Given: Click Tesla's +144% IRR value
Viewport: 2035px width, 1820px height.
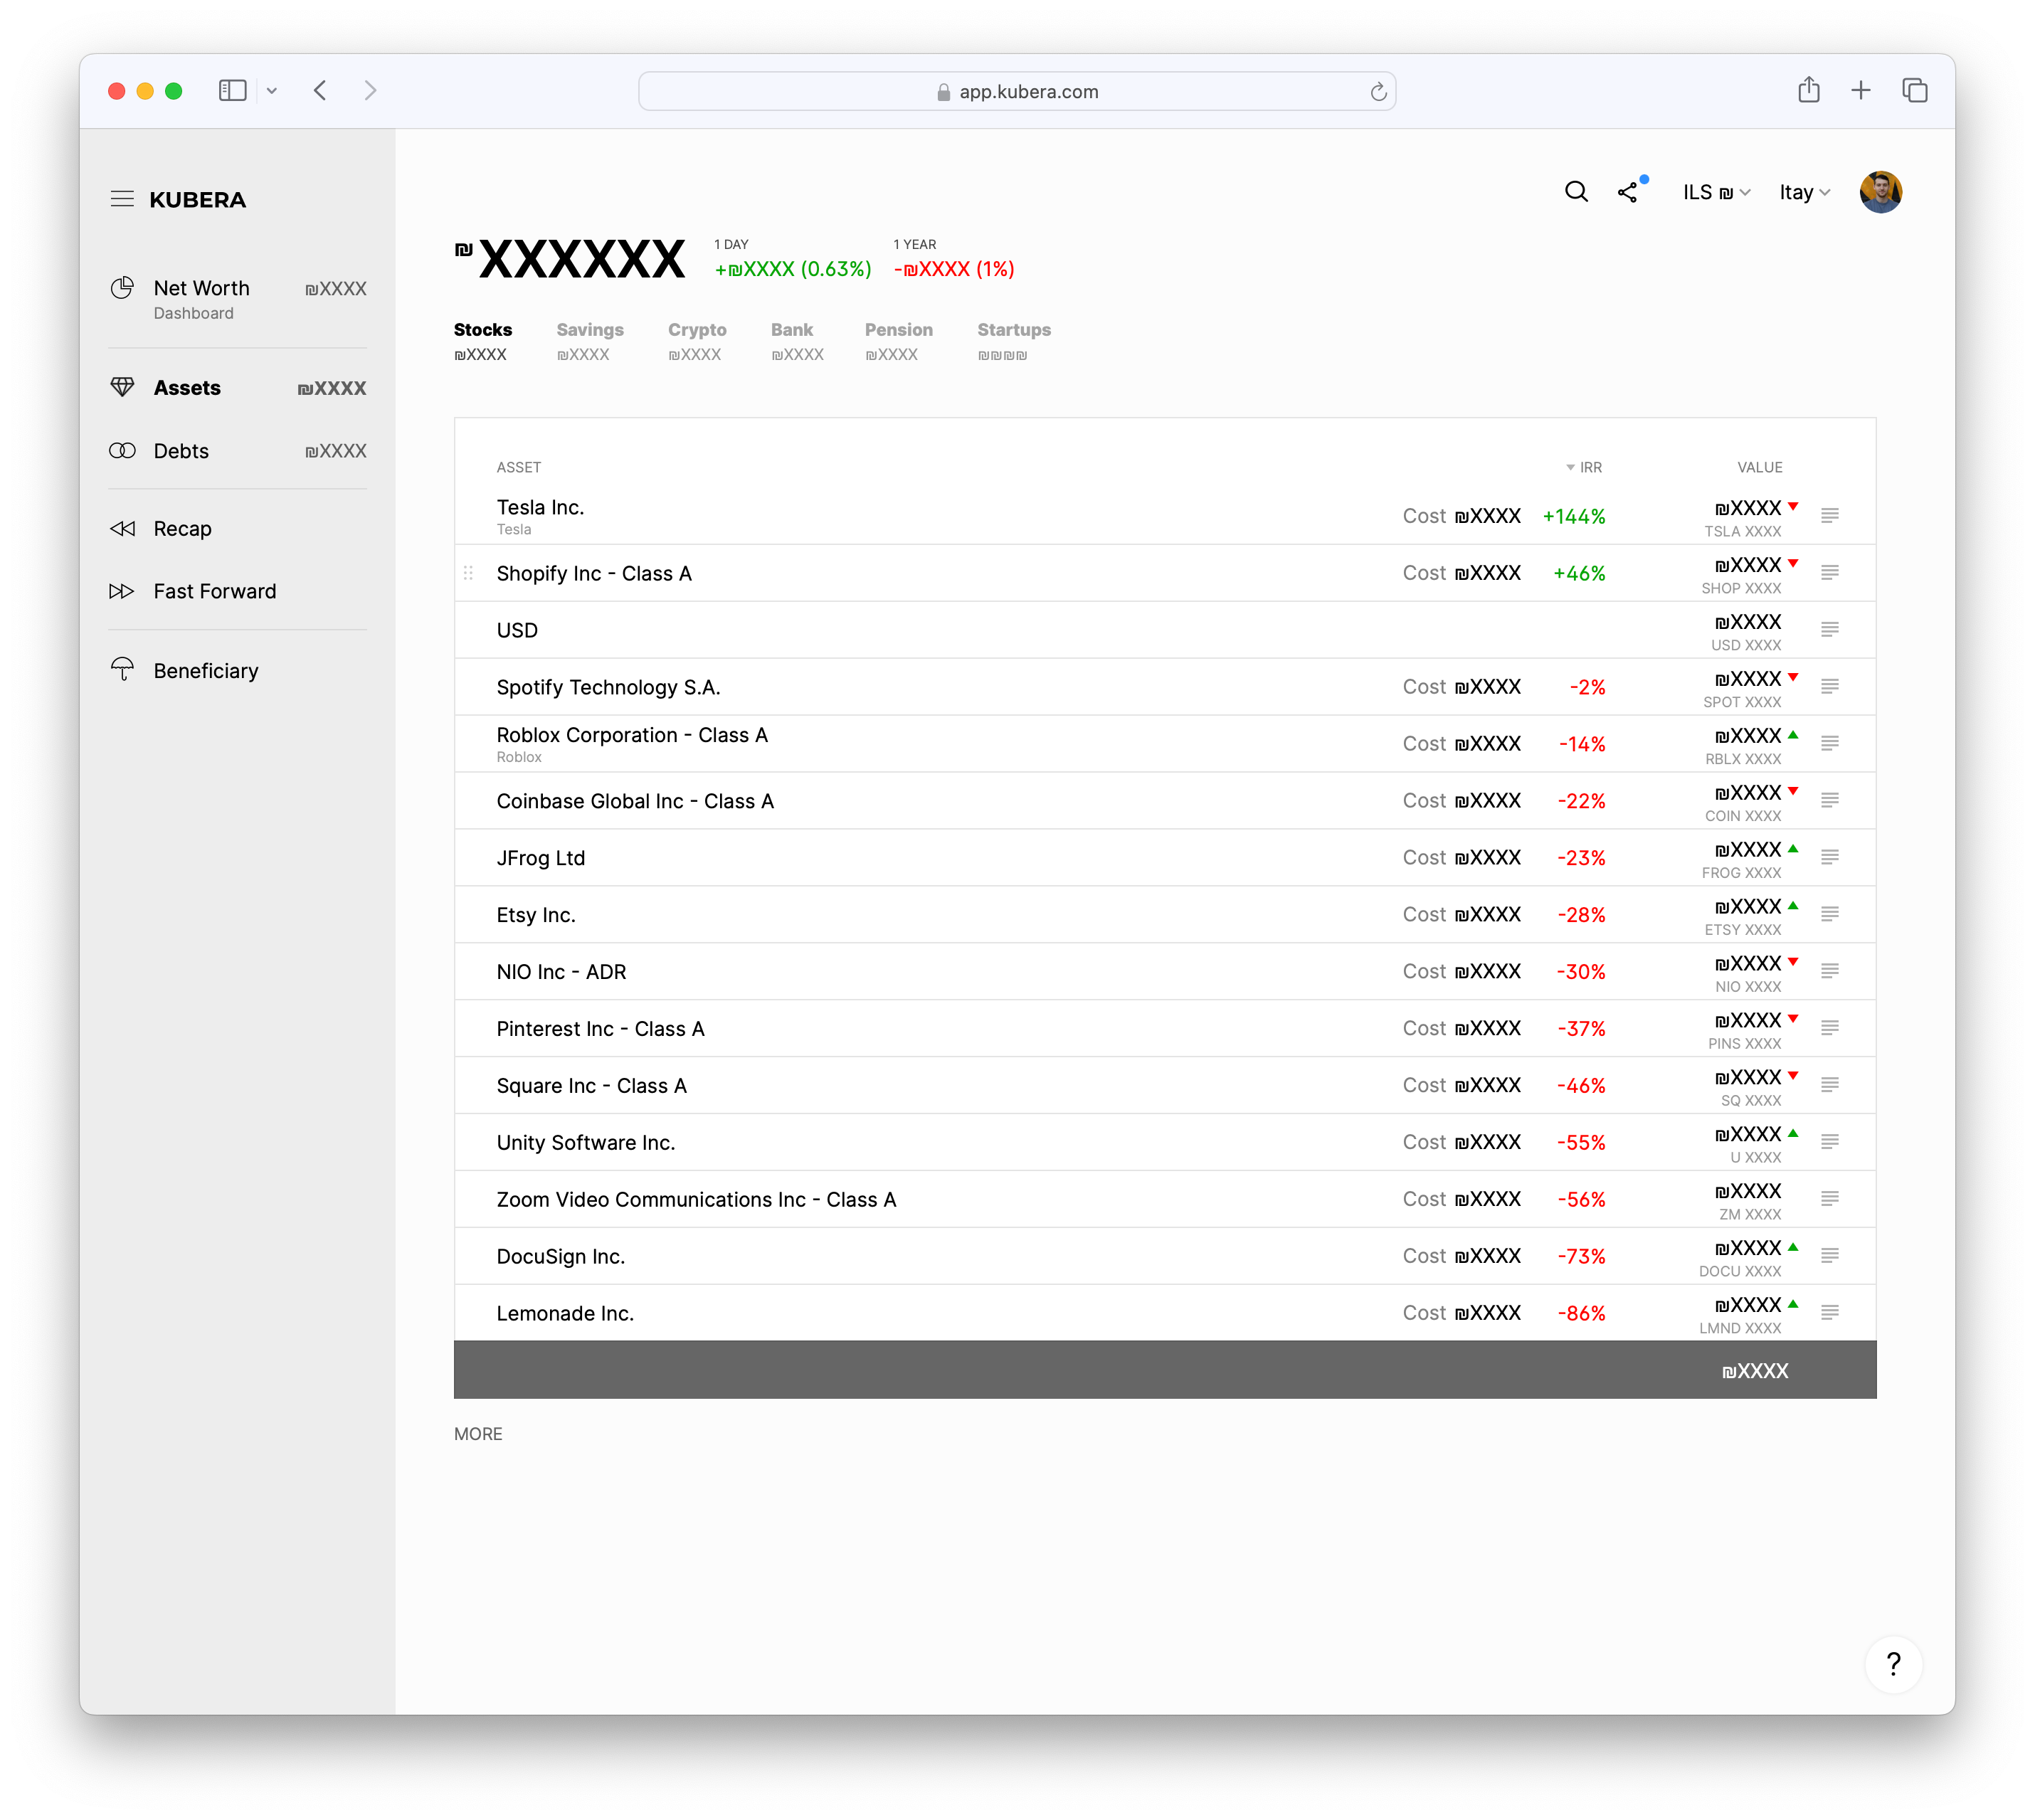Looking at the screenshot, I should point(1573,516).
